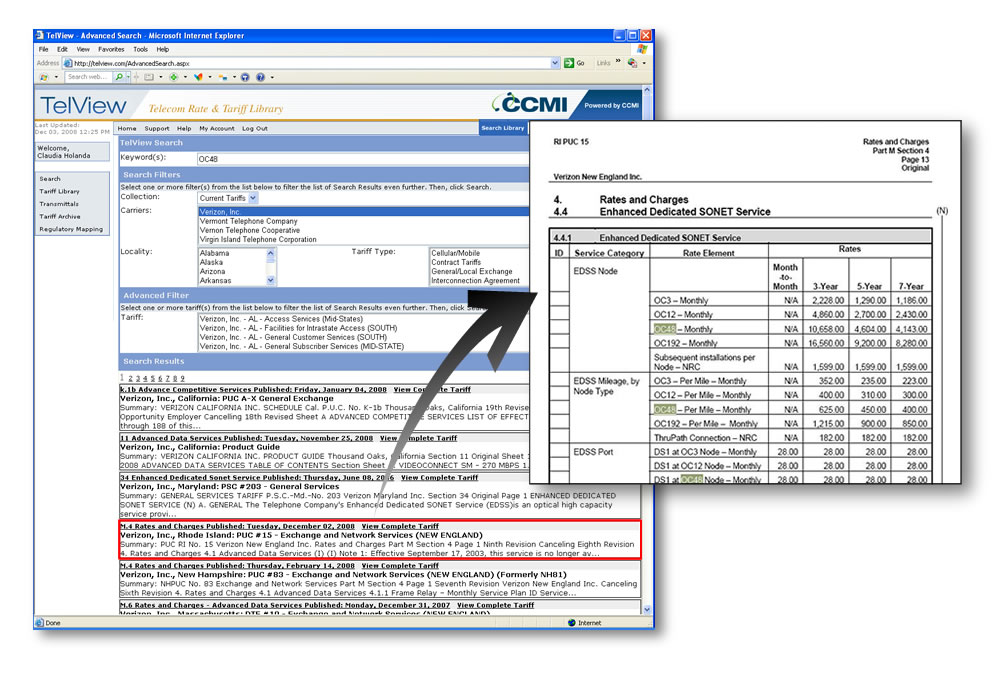Click the Windows flag logo in IE menu bar

coord(642,49)
